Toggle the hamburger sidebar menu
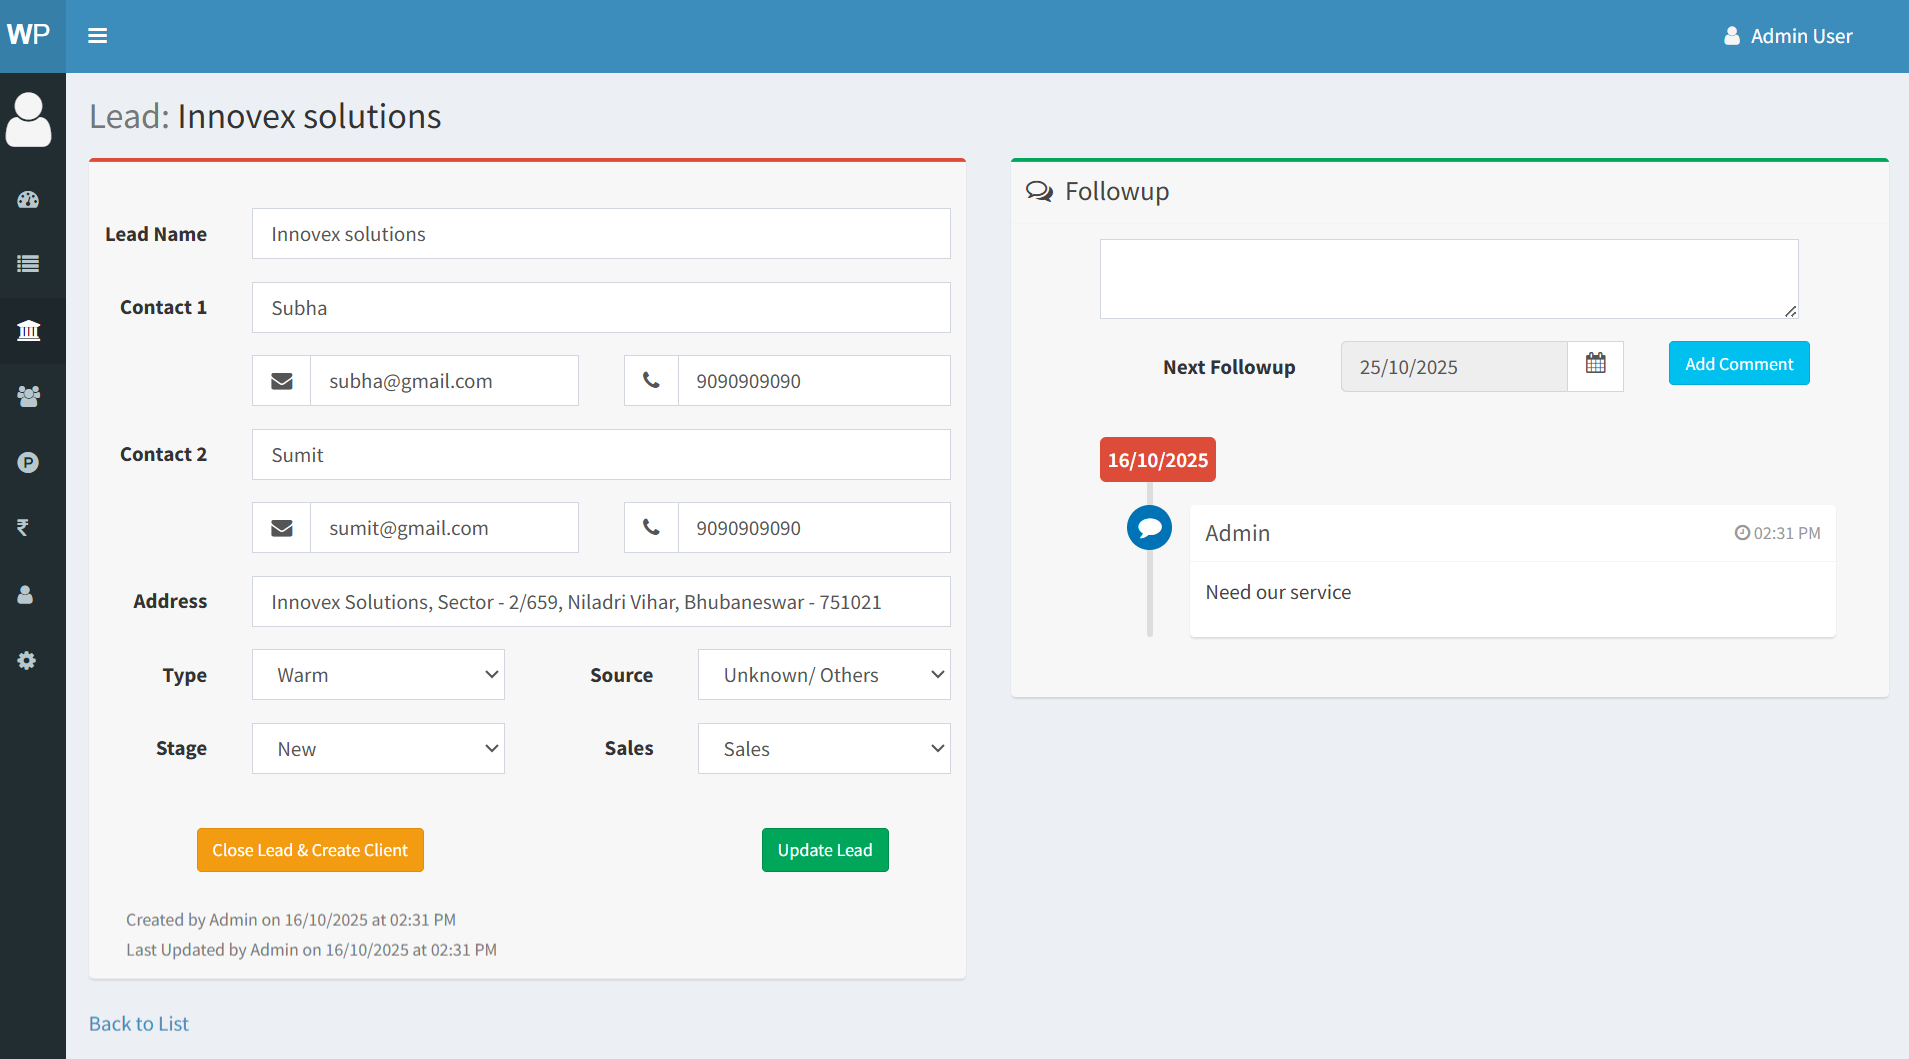Viewport: 1909px width, 1059px height. [97, 36]
